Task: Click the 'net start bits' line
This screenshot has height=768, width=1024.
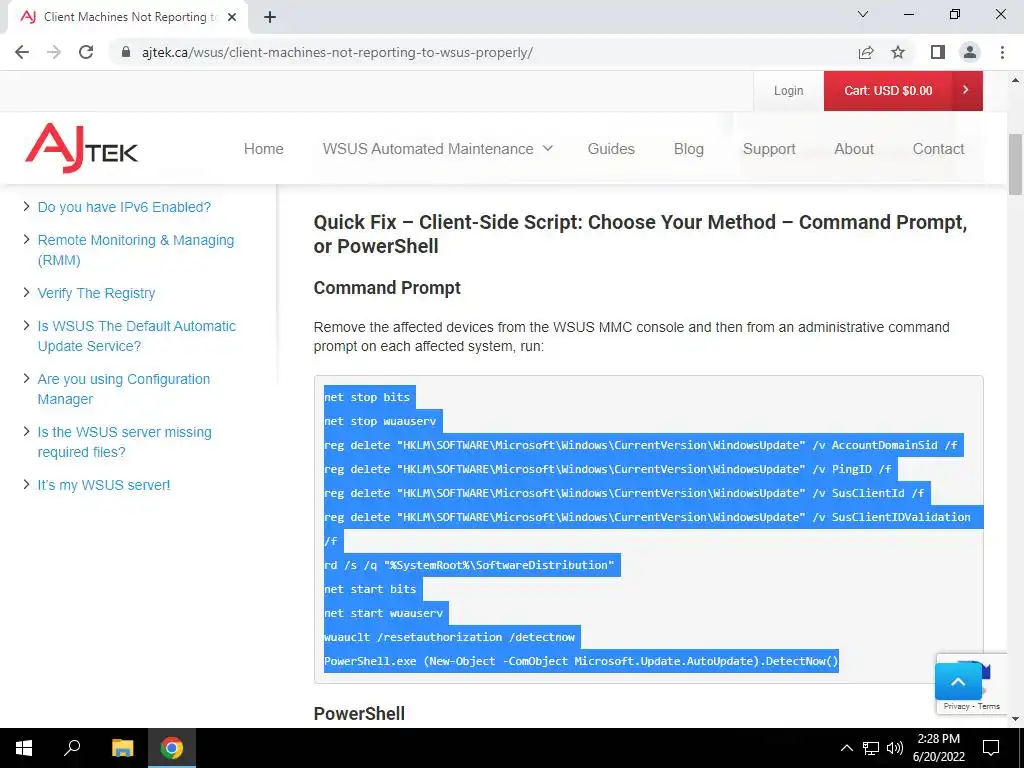Action: [370, 589]
